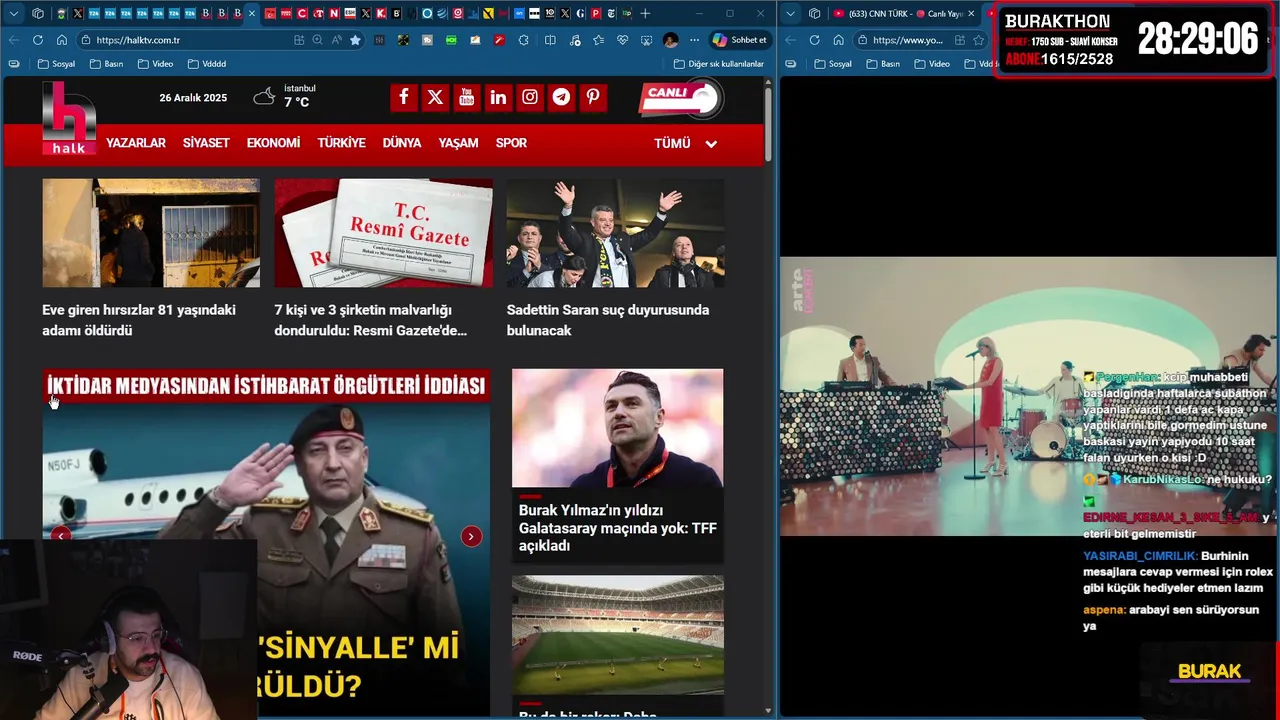Open Extensions puzzle icon in left browser
This screenshot has width=1280, height=720.
(523, 40)
